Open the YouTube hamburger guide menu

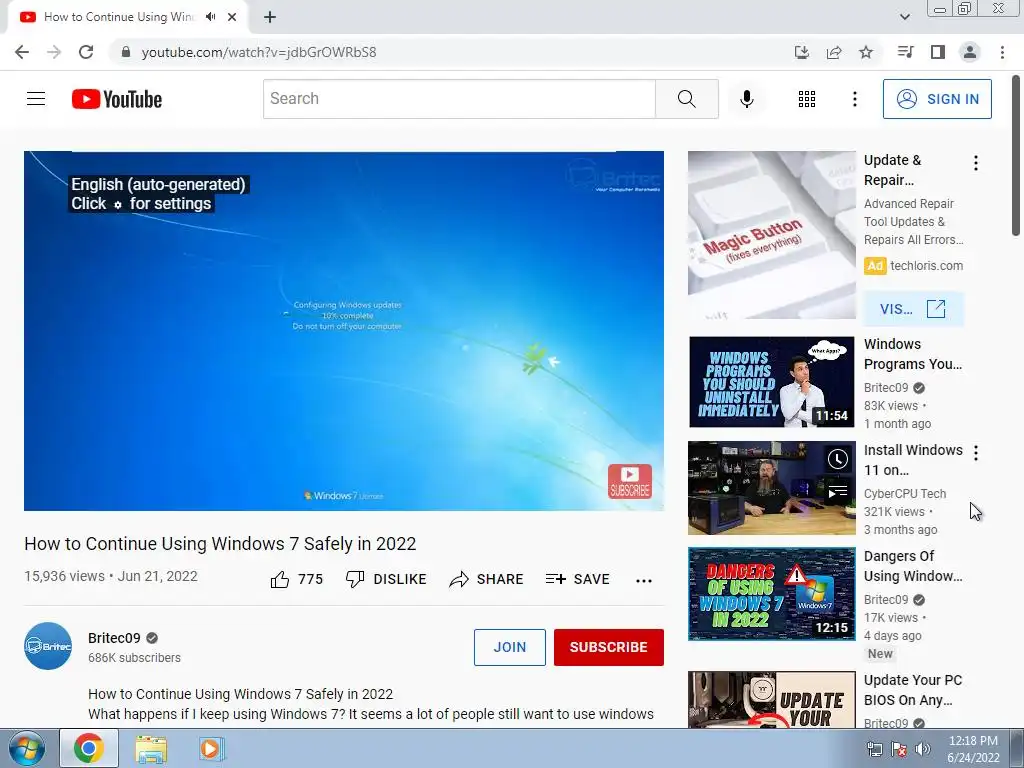point(36,99)
